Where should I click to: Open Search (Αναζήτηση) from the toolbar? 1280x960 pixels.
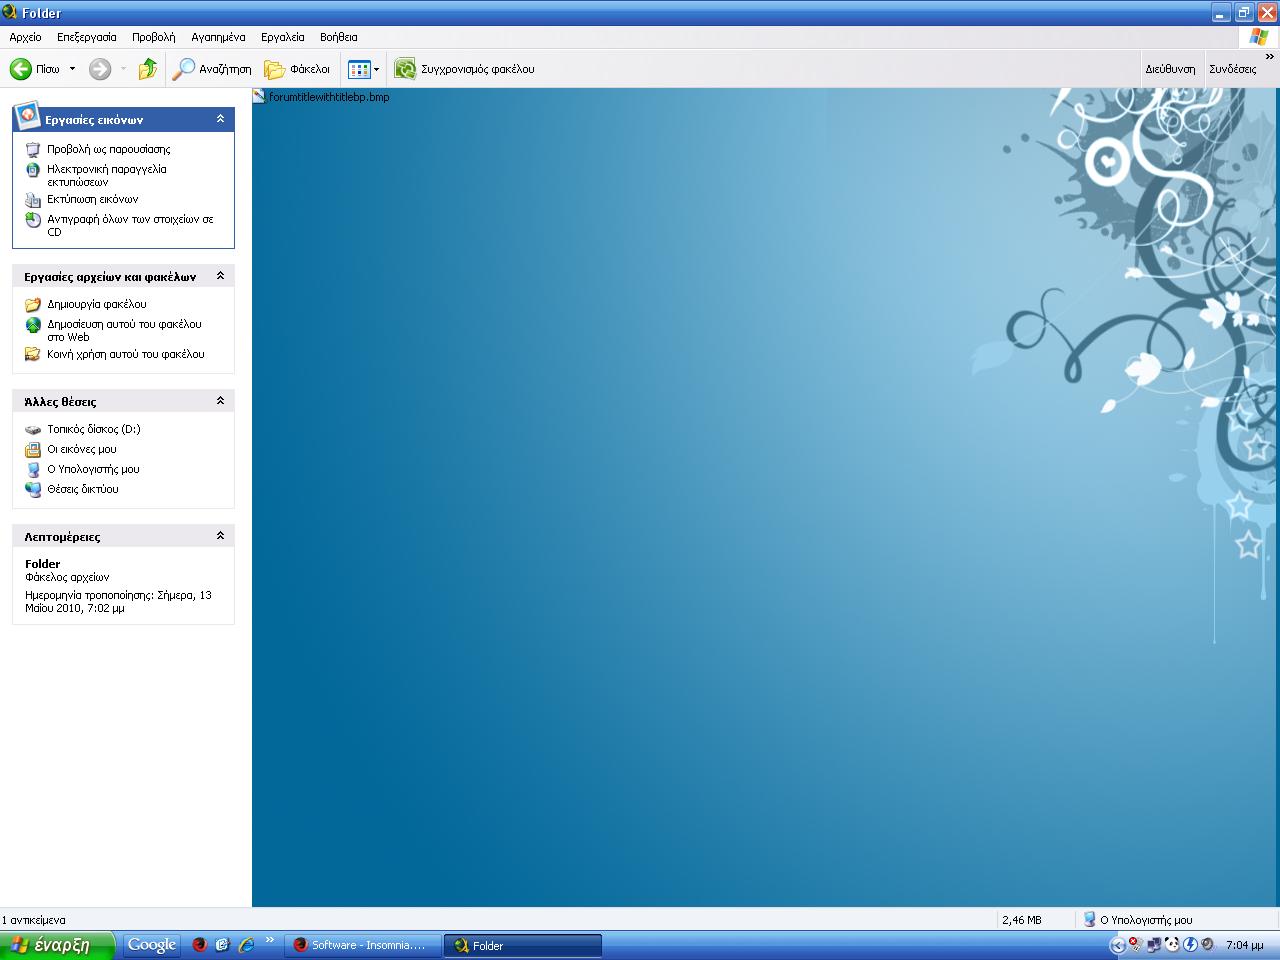coord(212,69)
